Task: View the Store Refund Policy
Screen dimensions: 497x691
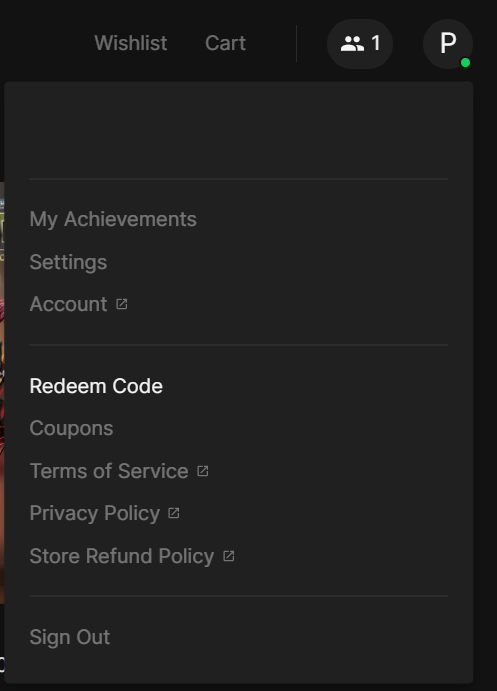Action: click(x=122, y=556)
